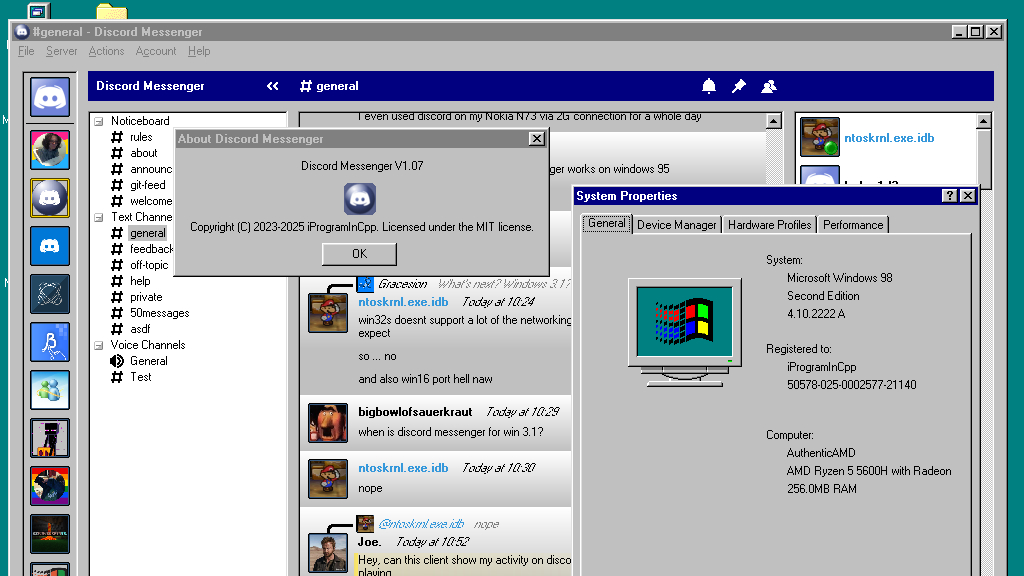Image resolution: width=1024 pixels, height=576 pixels.
Task: Select the General tab in System Properties
Action: (607, 223)
